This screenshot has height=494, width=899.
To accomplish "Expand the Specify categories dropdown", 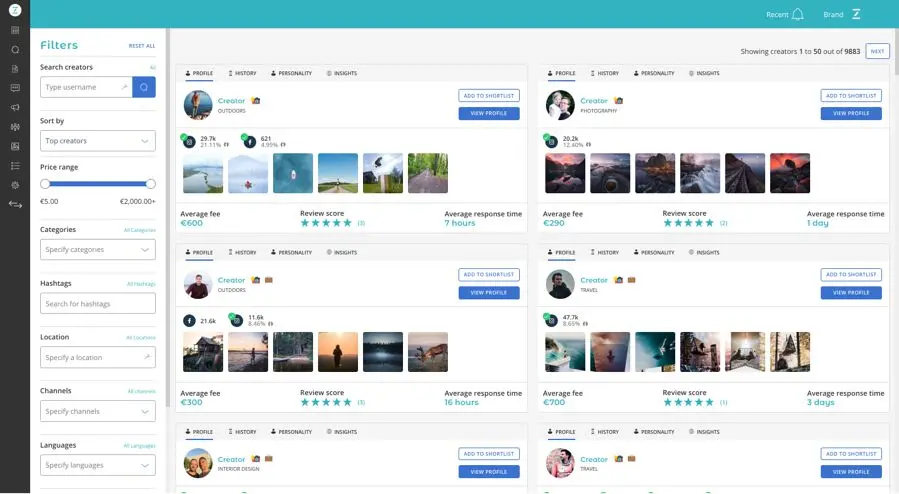I will click(x=97, y=250).
